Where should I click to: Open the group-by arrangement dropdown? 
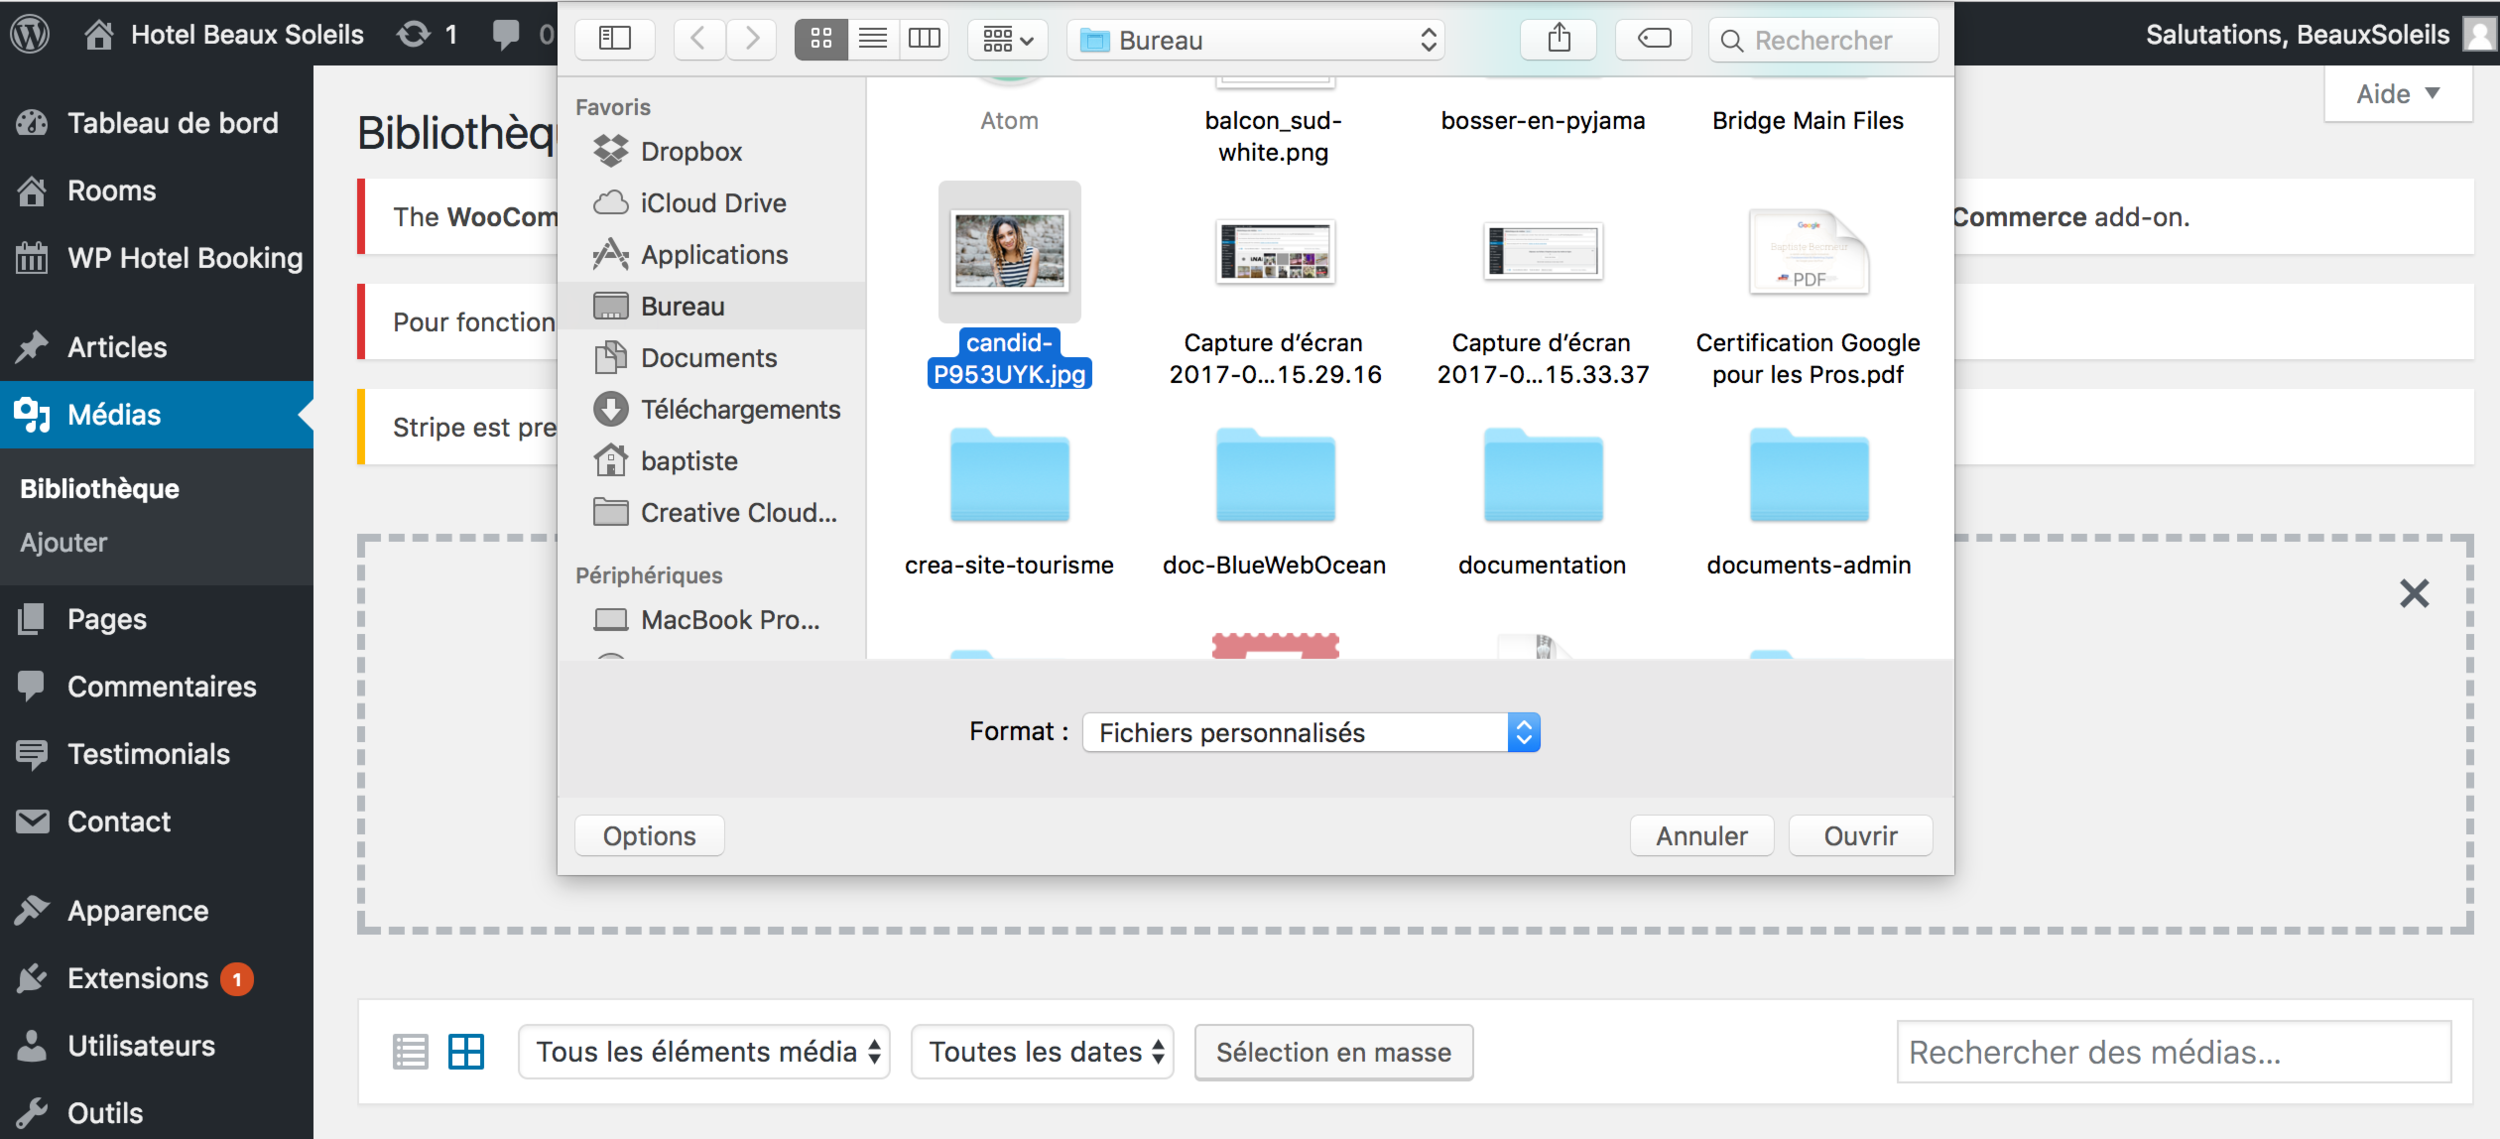[x=1007, y=39]
